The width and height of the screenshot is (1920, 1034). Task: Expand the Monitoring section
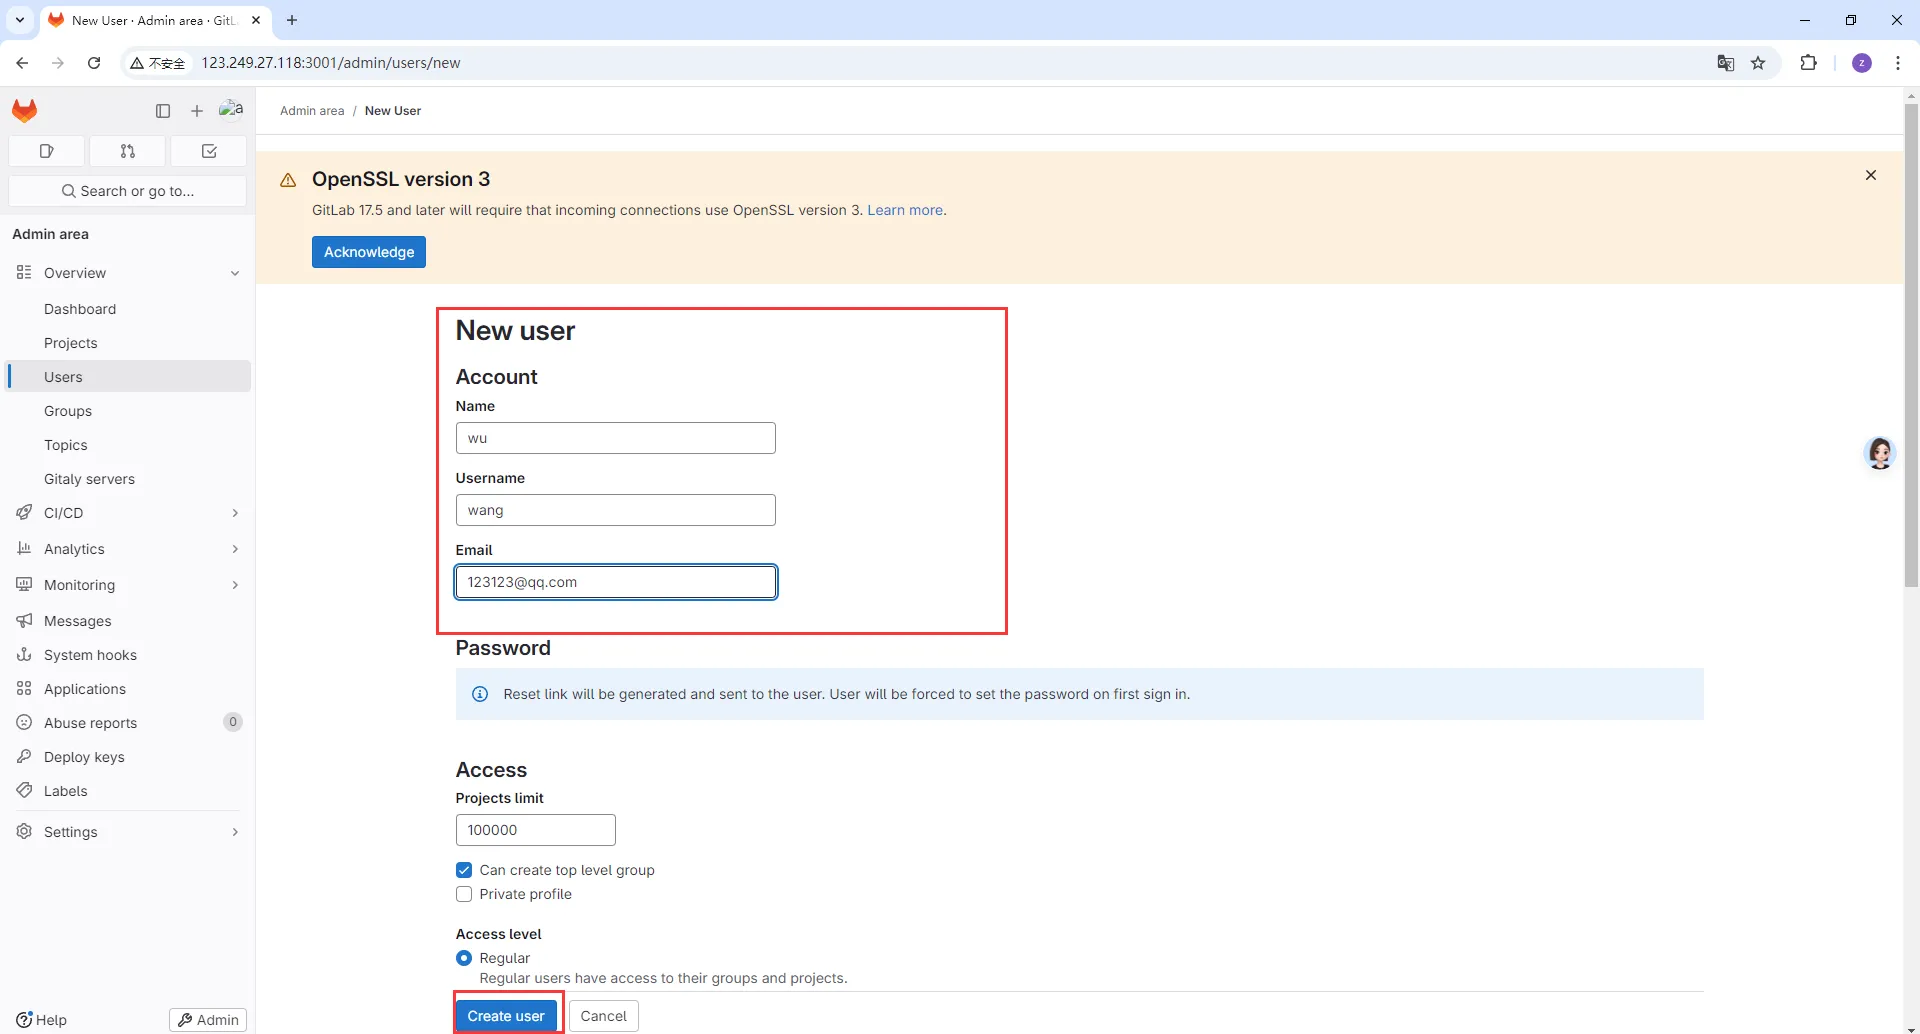click(128, 585)
